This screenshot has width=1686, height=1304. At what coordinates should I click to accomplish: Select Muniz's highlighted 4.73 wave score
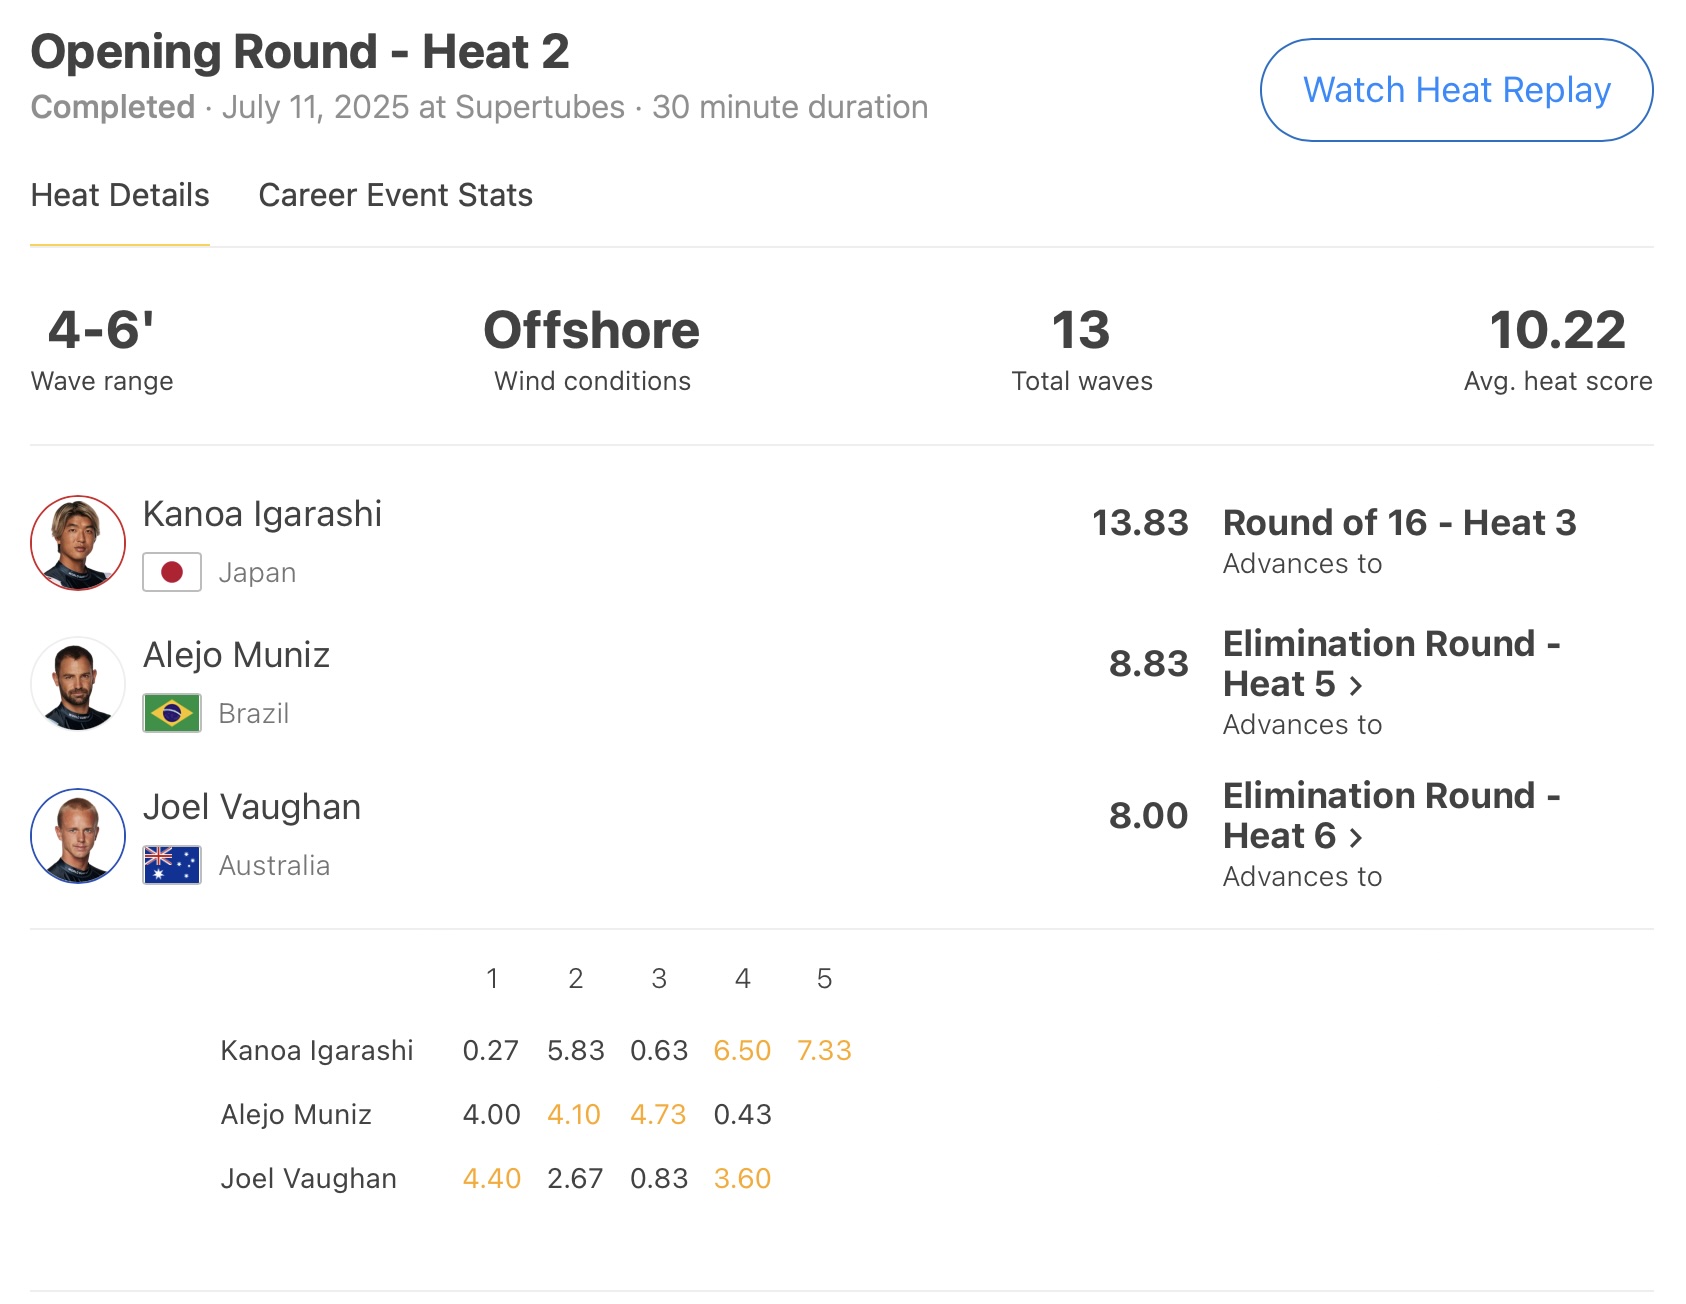point(658,1114)
